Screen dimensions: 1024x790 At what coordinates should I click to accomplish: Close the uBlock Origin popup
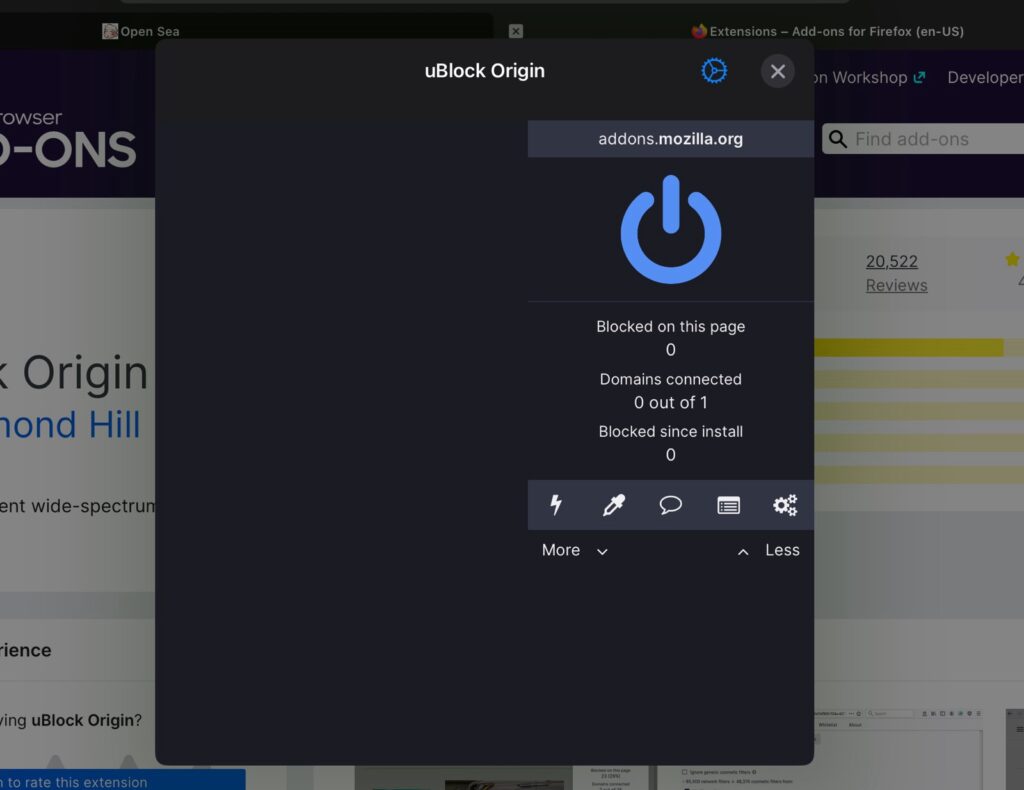[777, 71]
